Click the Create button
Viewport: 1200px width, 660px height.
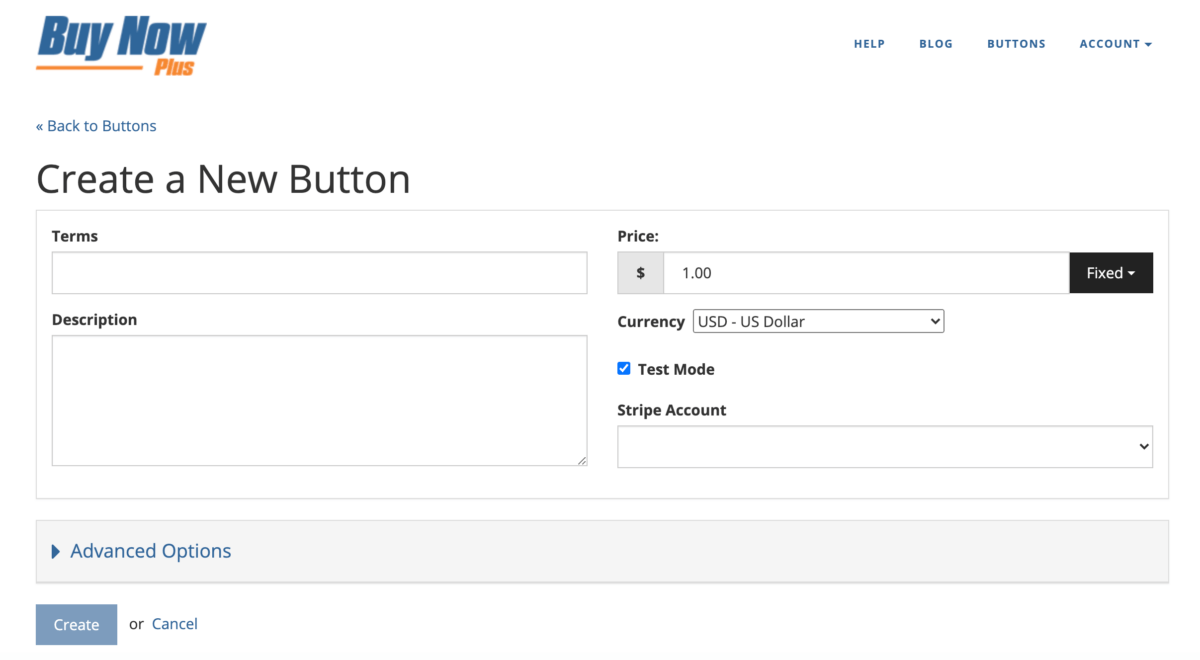pyautogui.click(x=76, y=624)
